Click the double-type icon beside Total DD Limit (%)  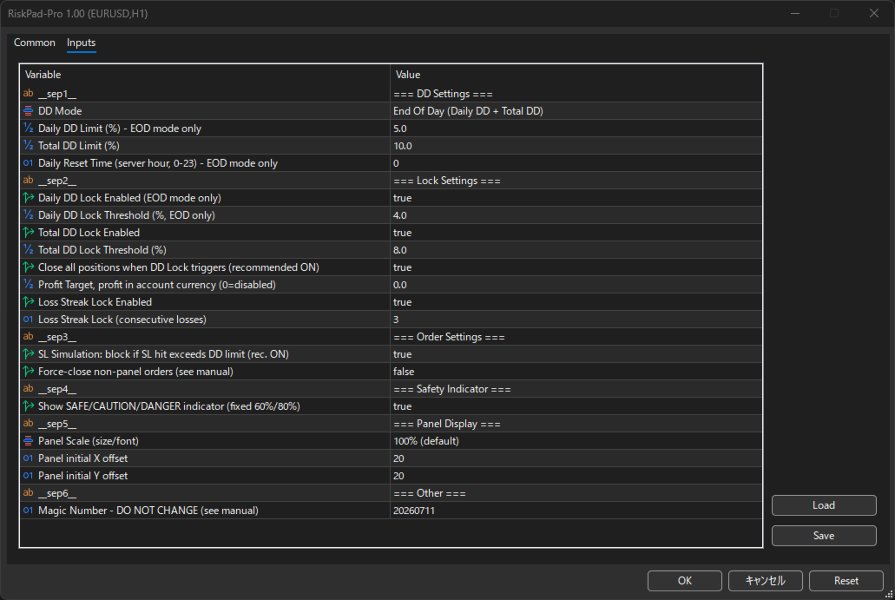(x=28, y=146)
